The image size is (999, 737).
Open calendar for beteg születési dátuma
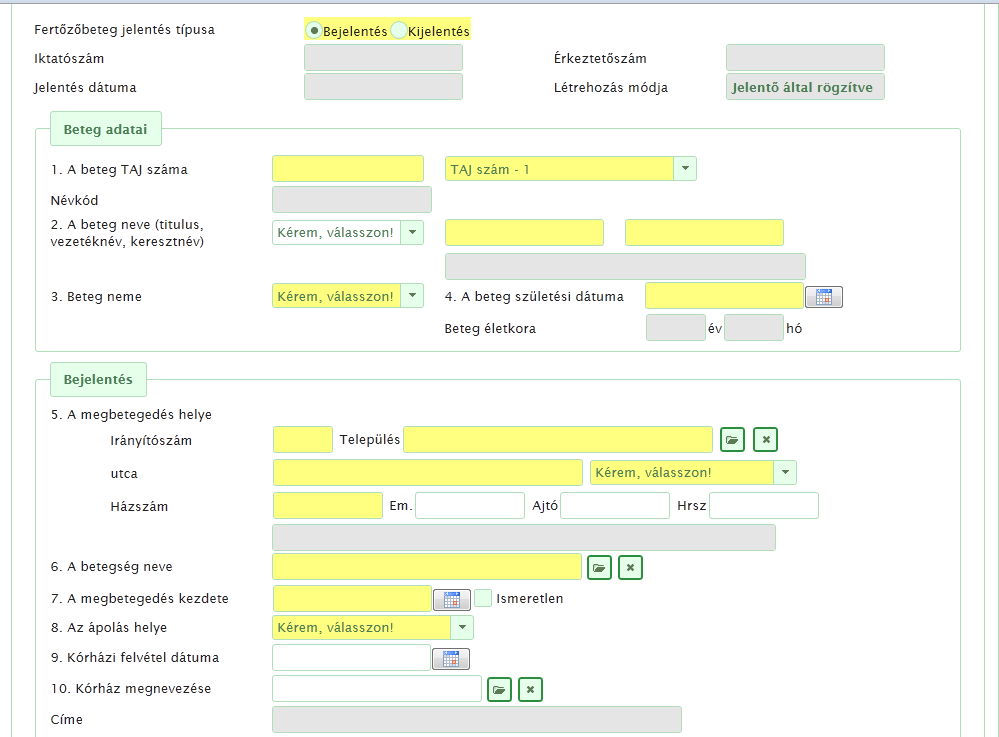tap(824, 297)
